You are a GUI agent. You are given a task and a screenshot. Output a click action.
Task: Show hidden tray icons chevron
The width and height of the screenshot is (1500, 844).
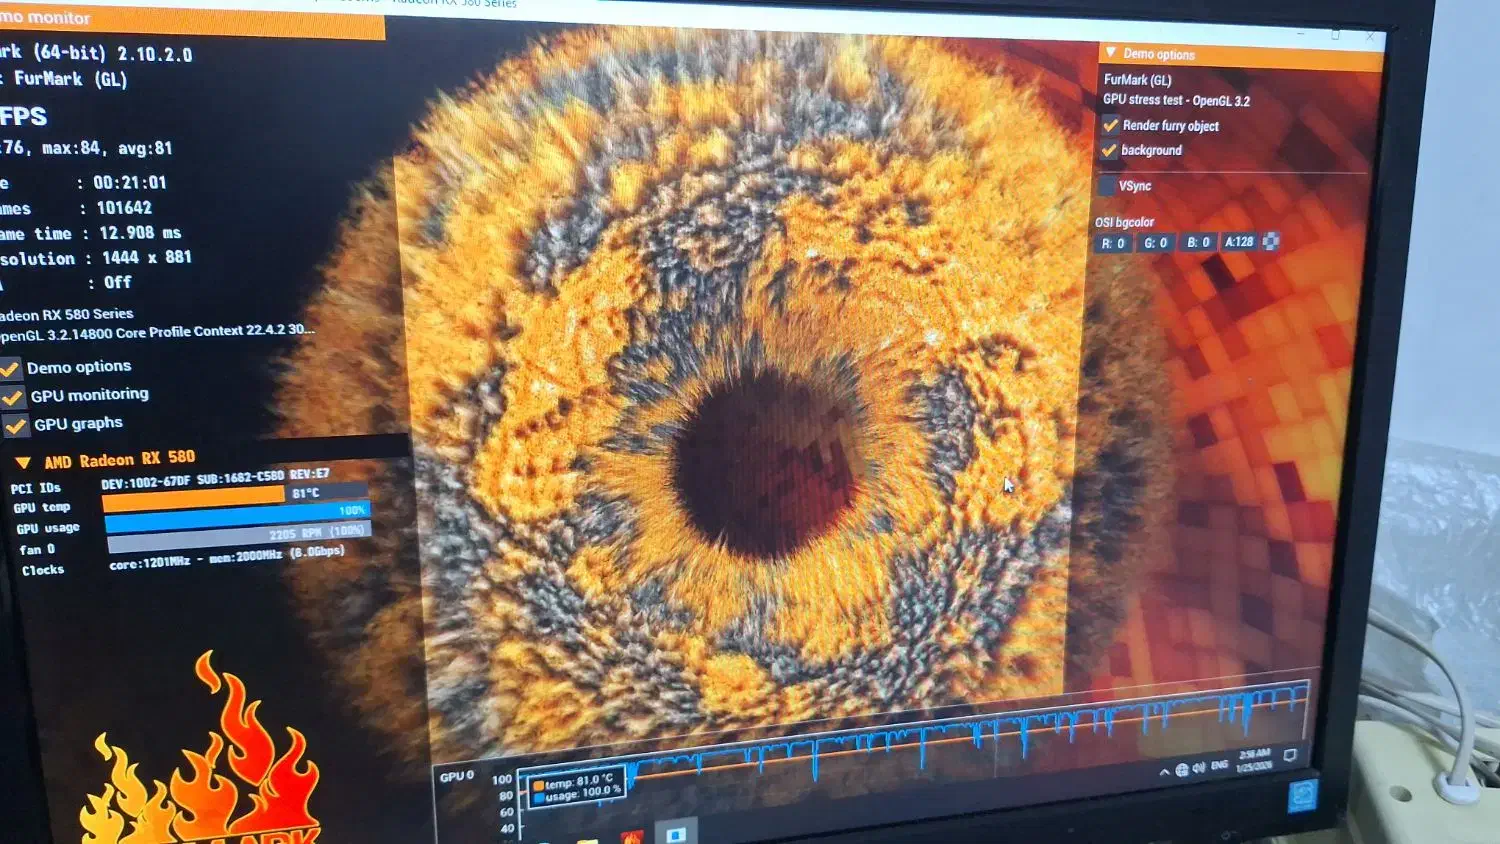pyautogui.click(x=1164, y=771)
